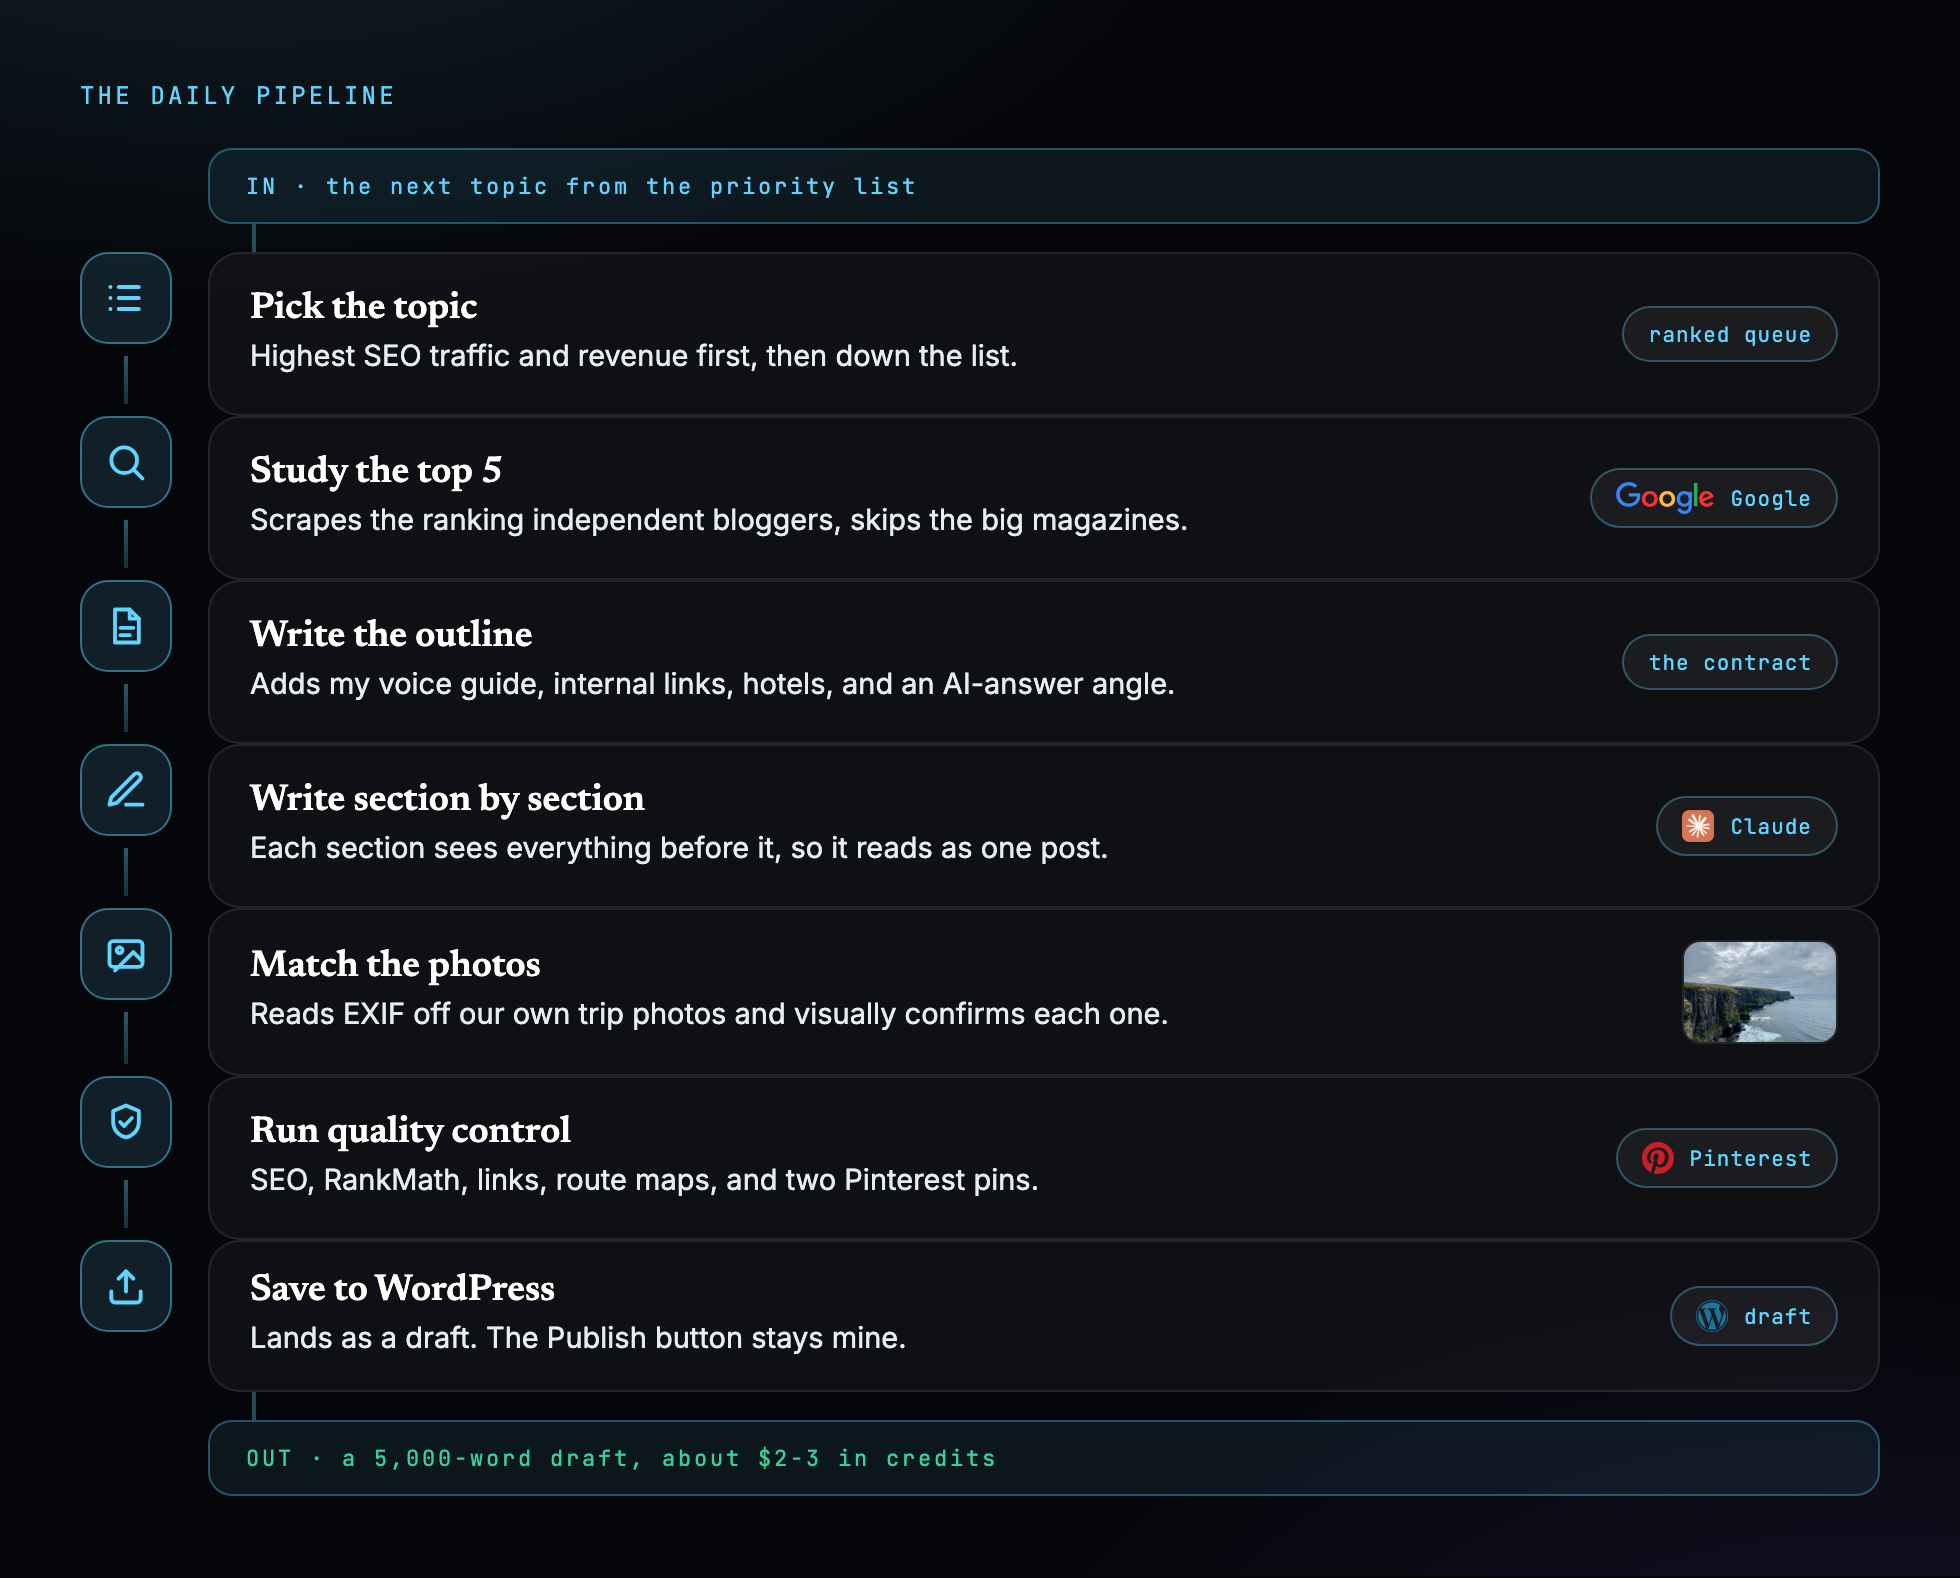1960x1578 pixels.
Task: Click the shield check icon beside Run quality control
Action: (x=126, y=1122)
